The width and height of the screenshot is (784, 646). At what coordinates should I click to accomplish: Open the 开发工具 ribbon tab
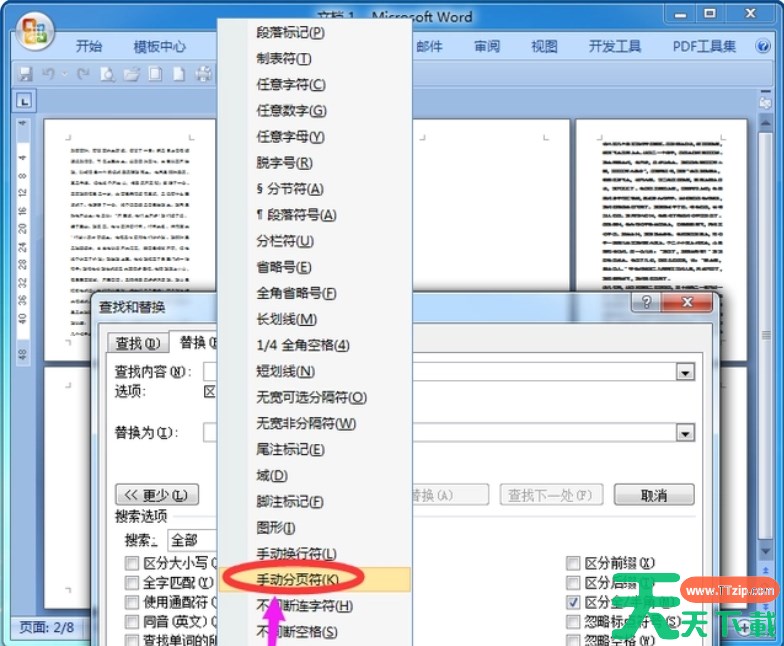point(614,46)
